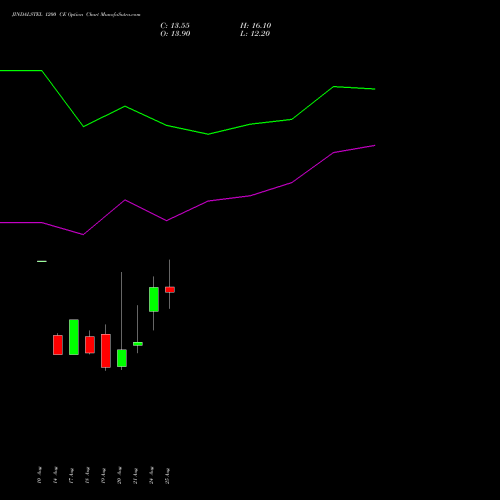Click the high value 'H: 16.10'
Screen dimensions: 500x500
(256, 26)
